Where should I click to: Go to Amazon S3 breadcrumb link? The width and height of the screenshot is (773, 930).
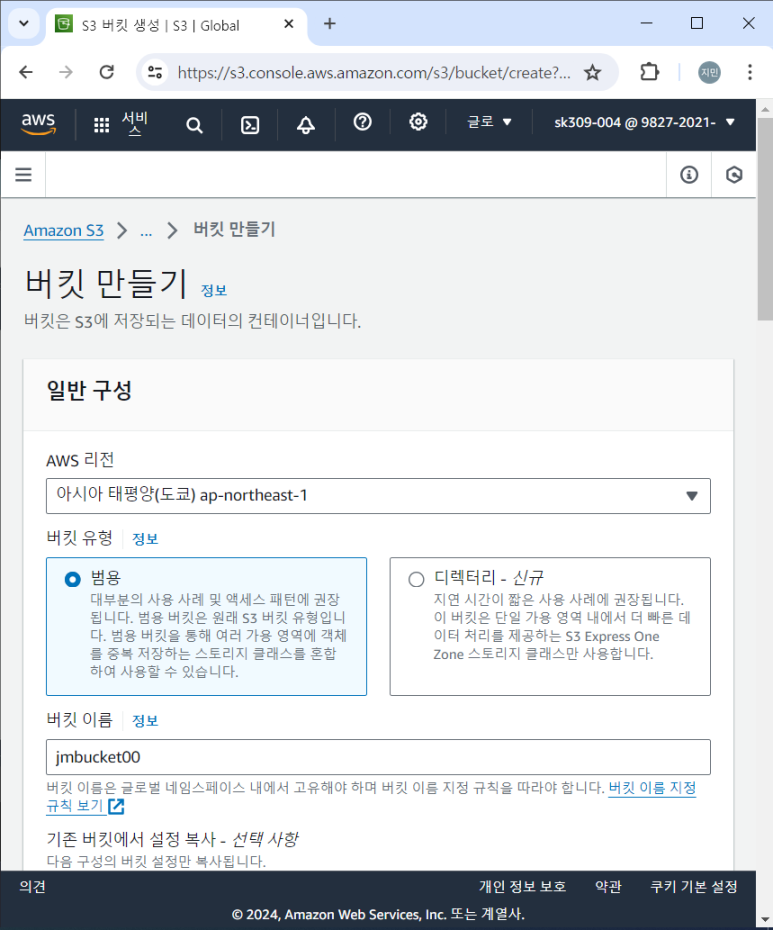(63, 230)
